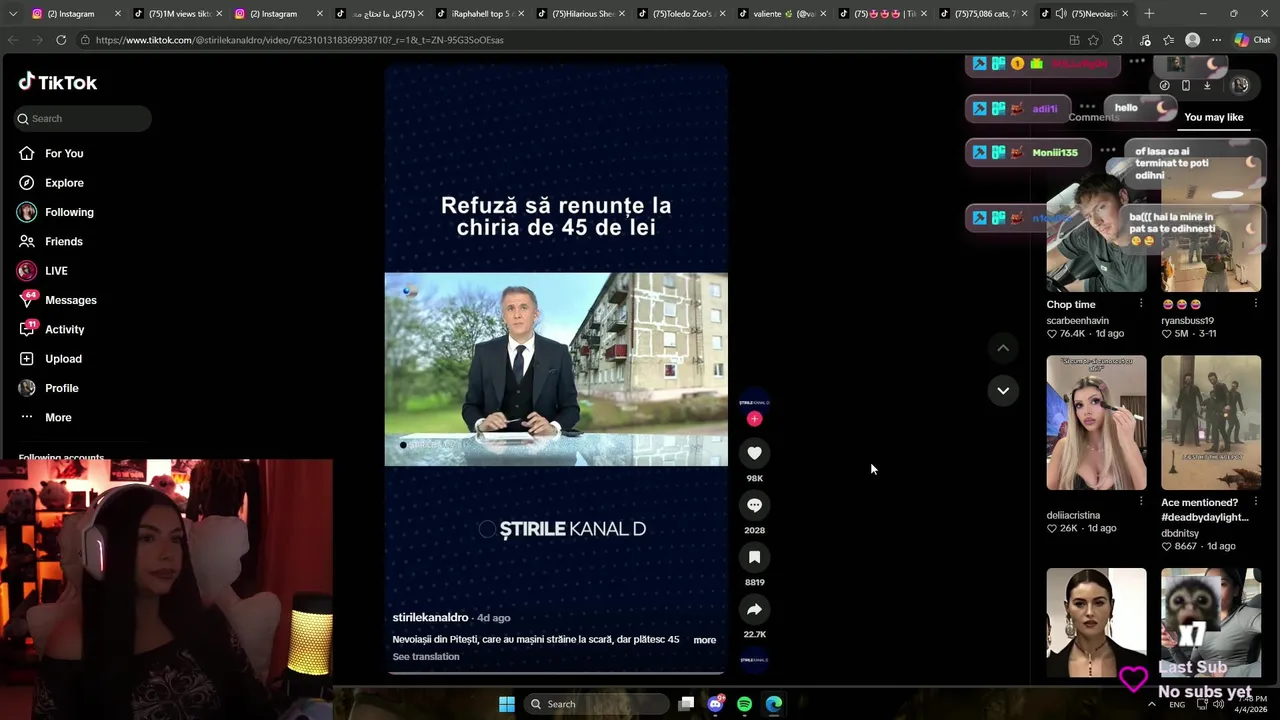1280x720 pixels.
Task: Go back in the browser
Action: click(13, 40)
